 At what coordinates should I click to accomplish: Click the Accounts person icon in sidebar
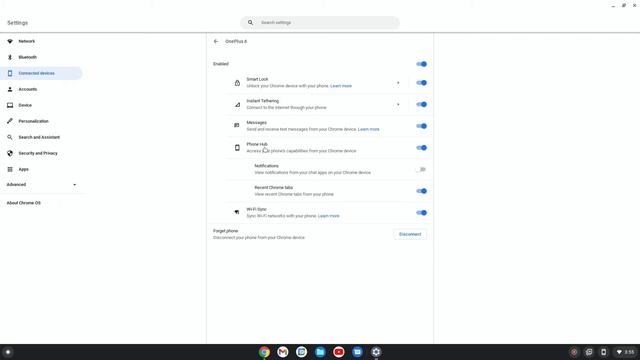pos(10,89)
